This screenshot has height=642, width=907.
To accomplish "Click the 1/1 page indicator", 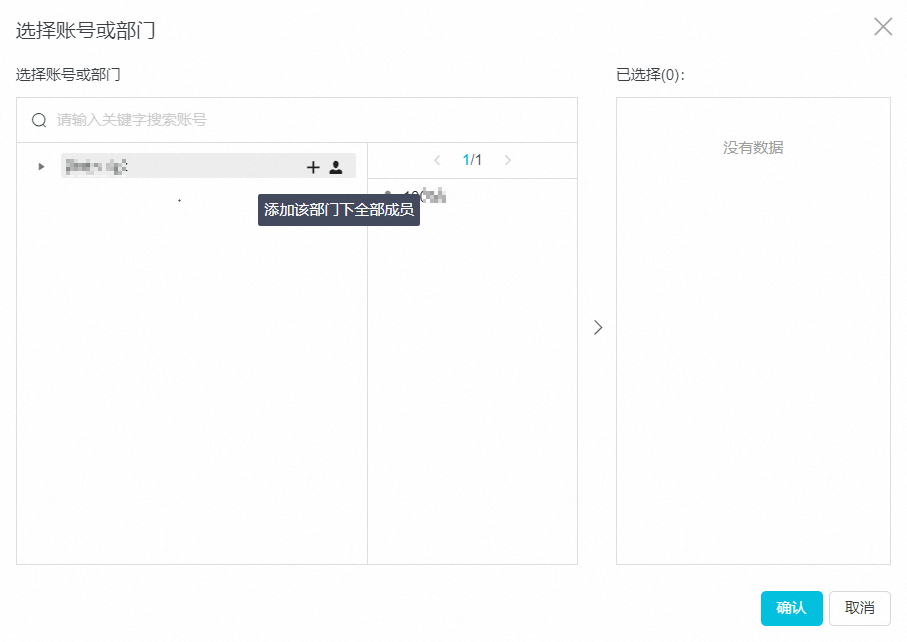I will click(472, 160).
